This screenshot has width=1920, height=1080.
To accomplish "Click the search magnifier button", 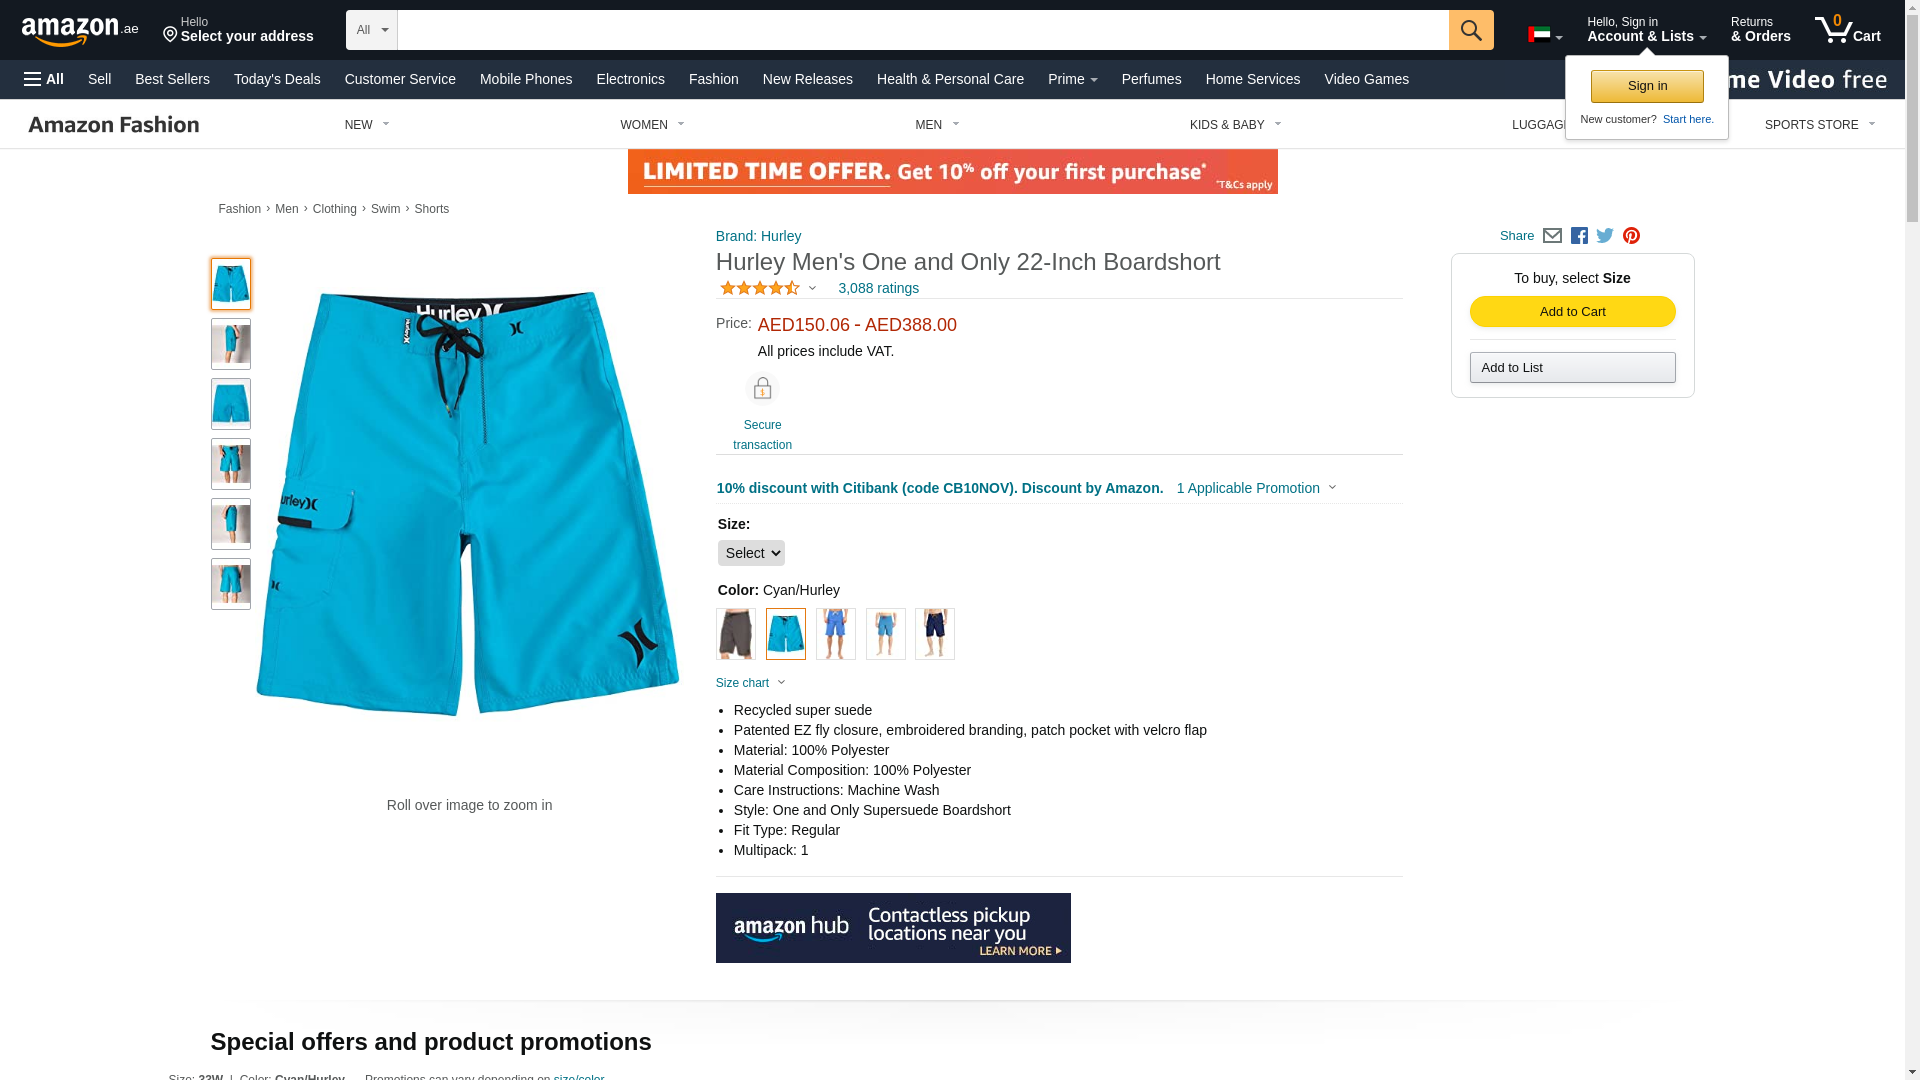I will 1471,30.
